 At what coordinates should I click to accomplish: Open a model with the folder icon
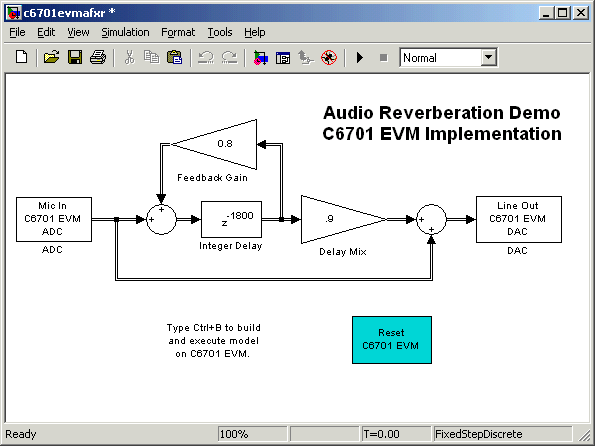(51, 58)
